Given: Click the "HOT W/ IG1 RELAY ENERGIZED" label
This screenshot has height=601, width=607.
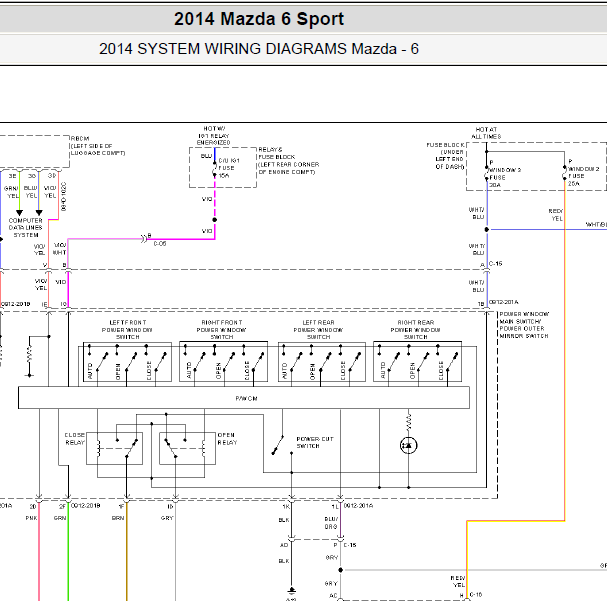Looking at the screenshot, I should tap(213, 135).
